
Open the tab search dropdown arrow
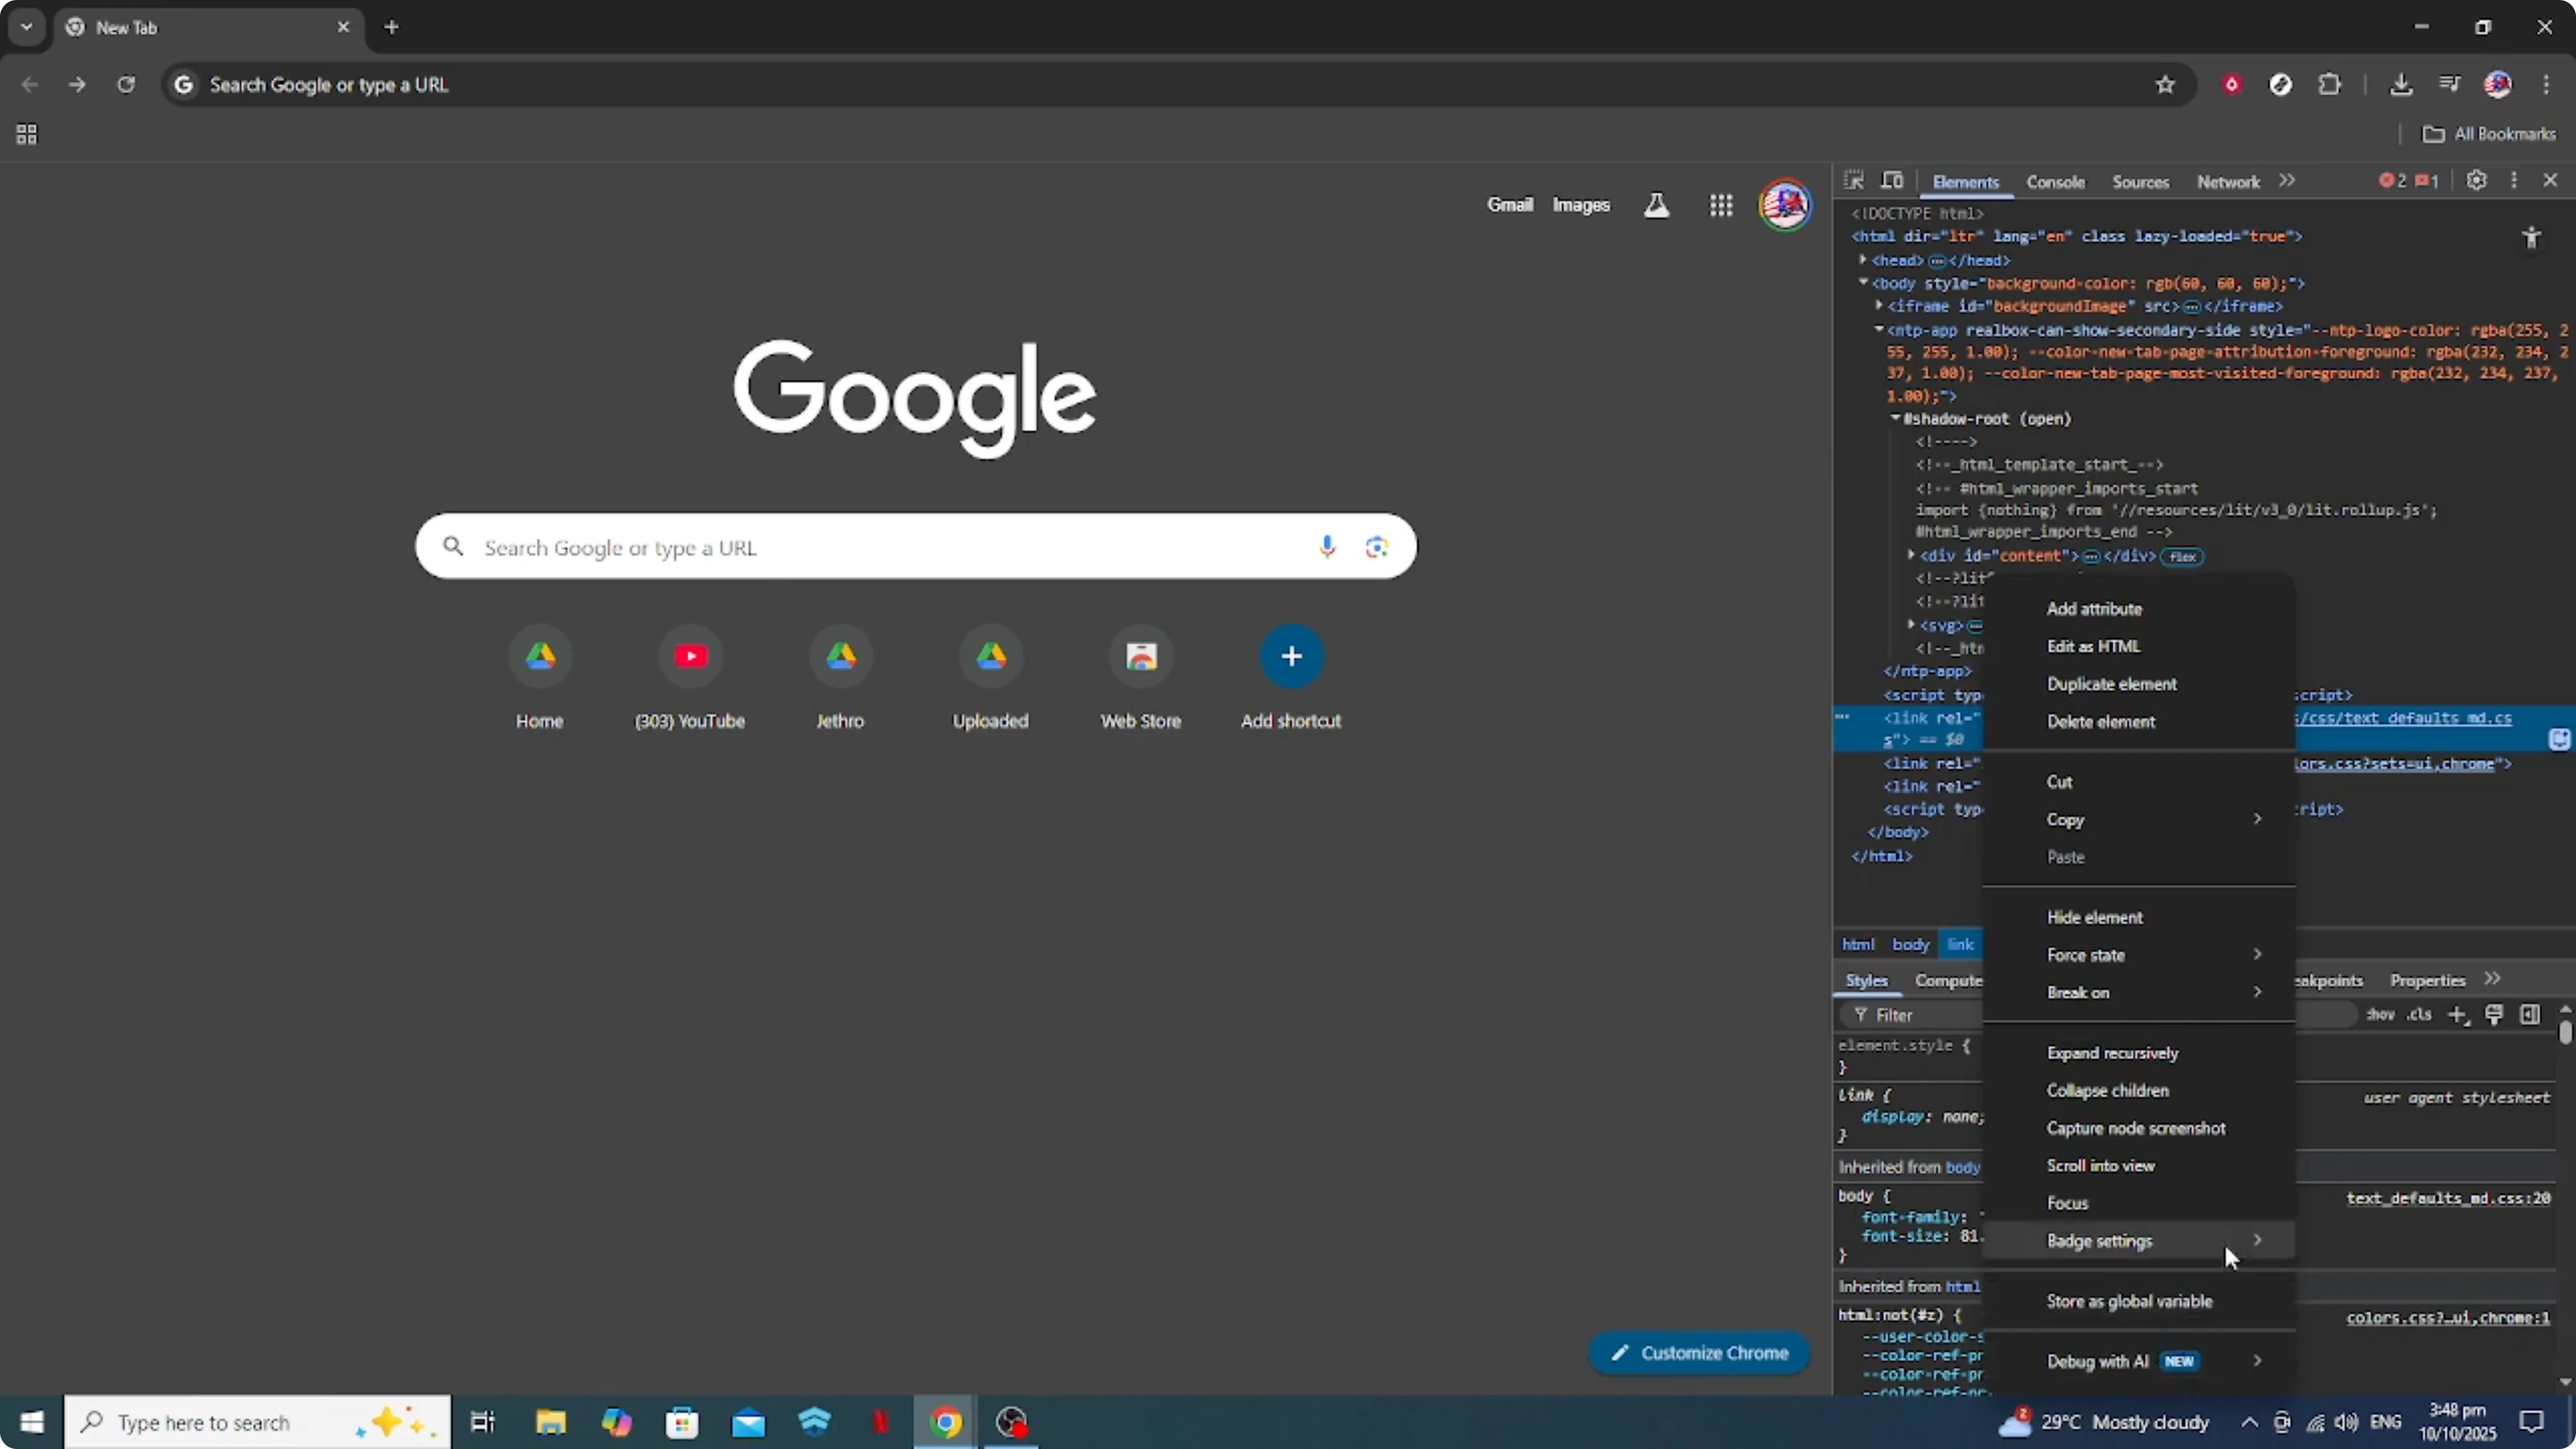click(x=27, y=27)
